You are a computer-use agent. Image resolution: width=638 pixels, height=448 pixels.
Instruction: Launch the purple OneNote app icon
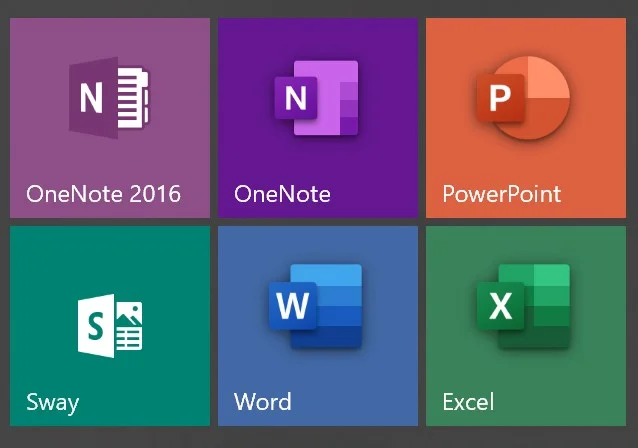pyautogui.click(x=317, y=98)
